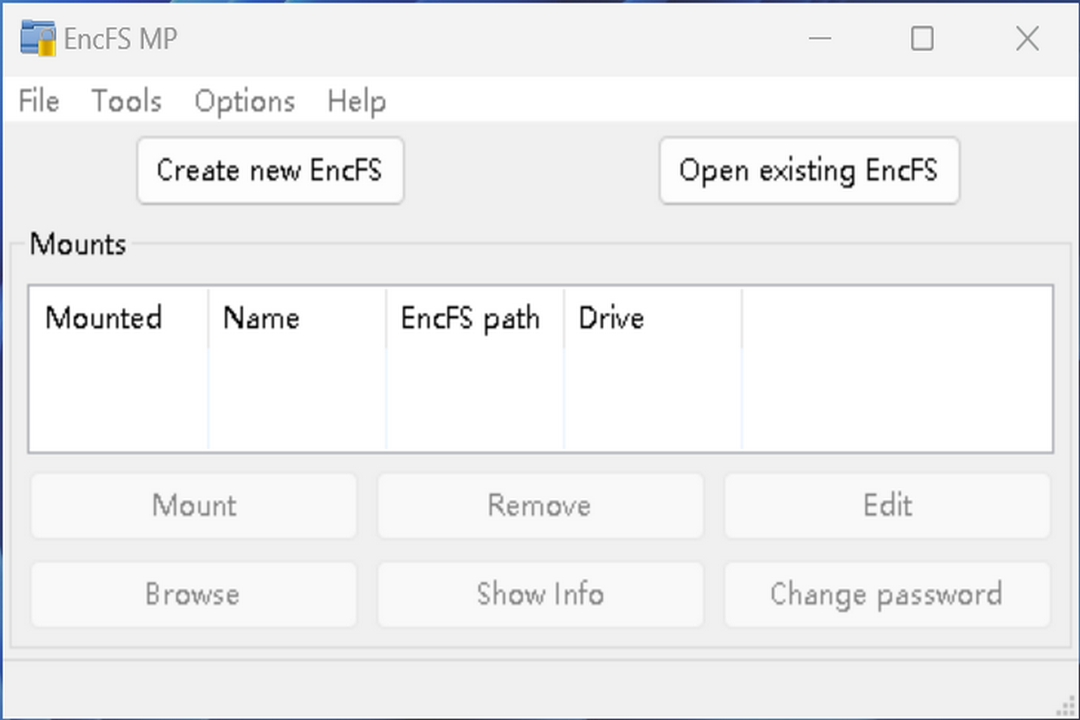Click the Mounted column header
Image resolution: width=1080 pixels, height=720 pixels.
coord(103,318)
